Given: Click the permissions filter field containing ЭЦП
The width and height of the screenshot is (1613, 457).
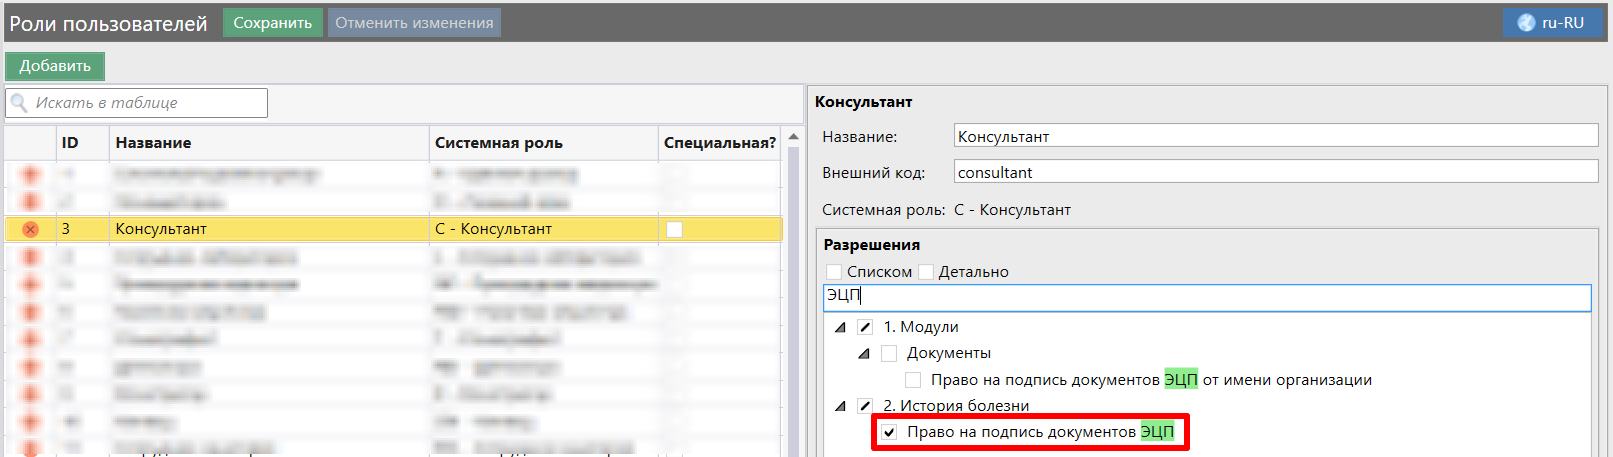Looking at the screenshot, I should click(x=1206, y=296).
